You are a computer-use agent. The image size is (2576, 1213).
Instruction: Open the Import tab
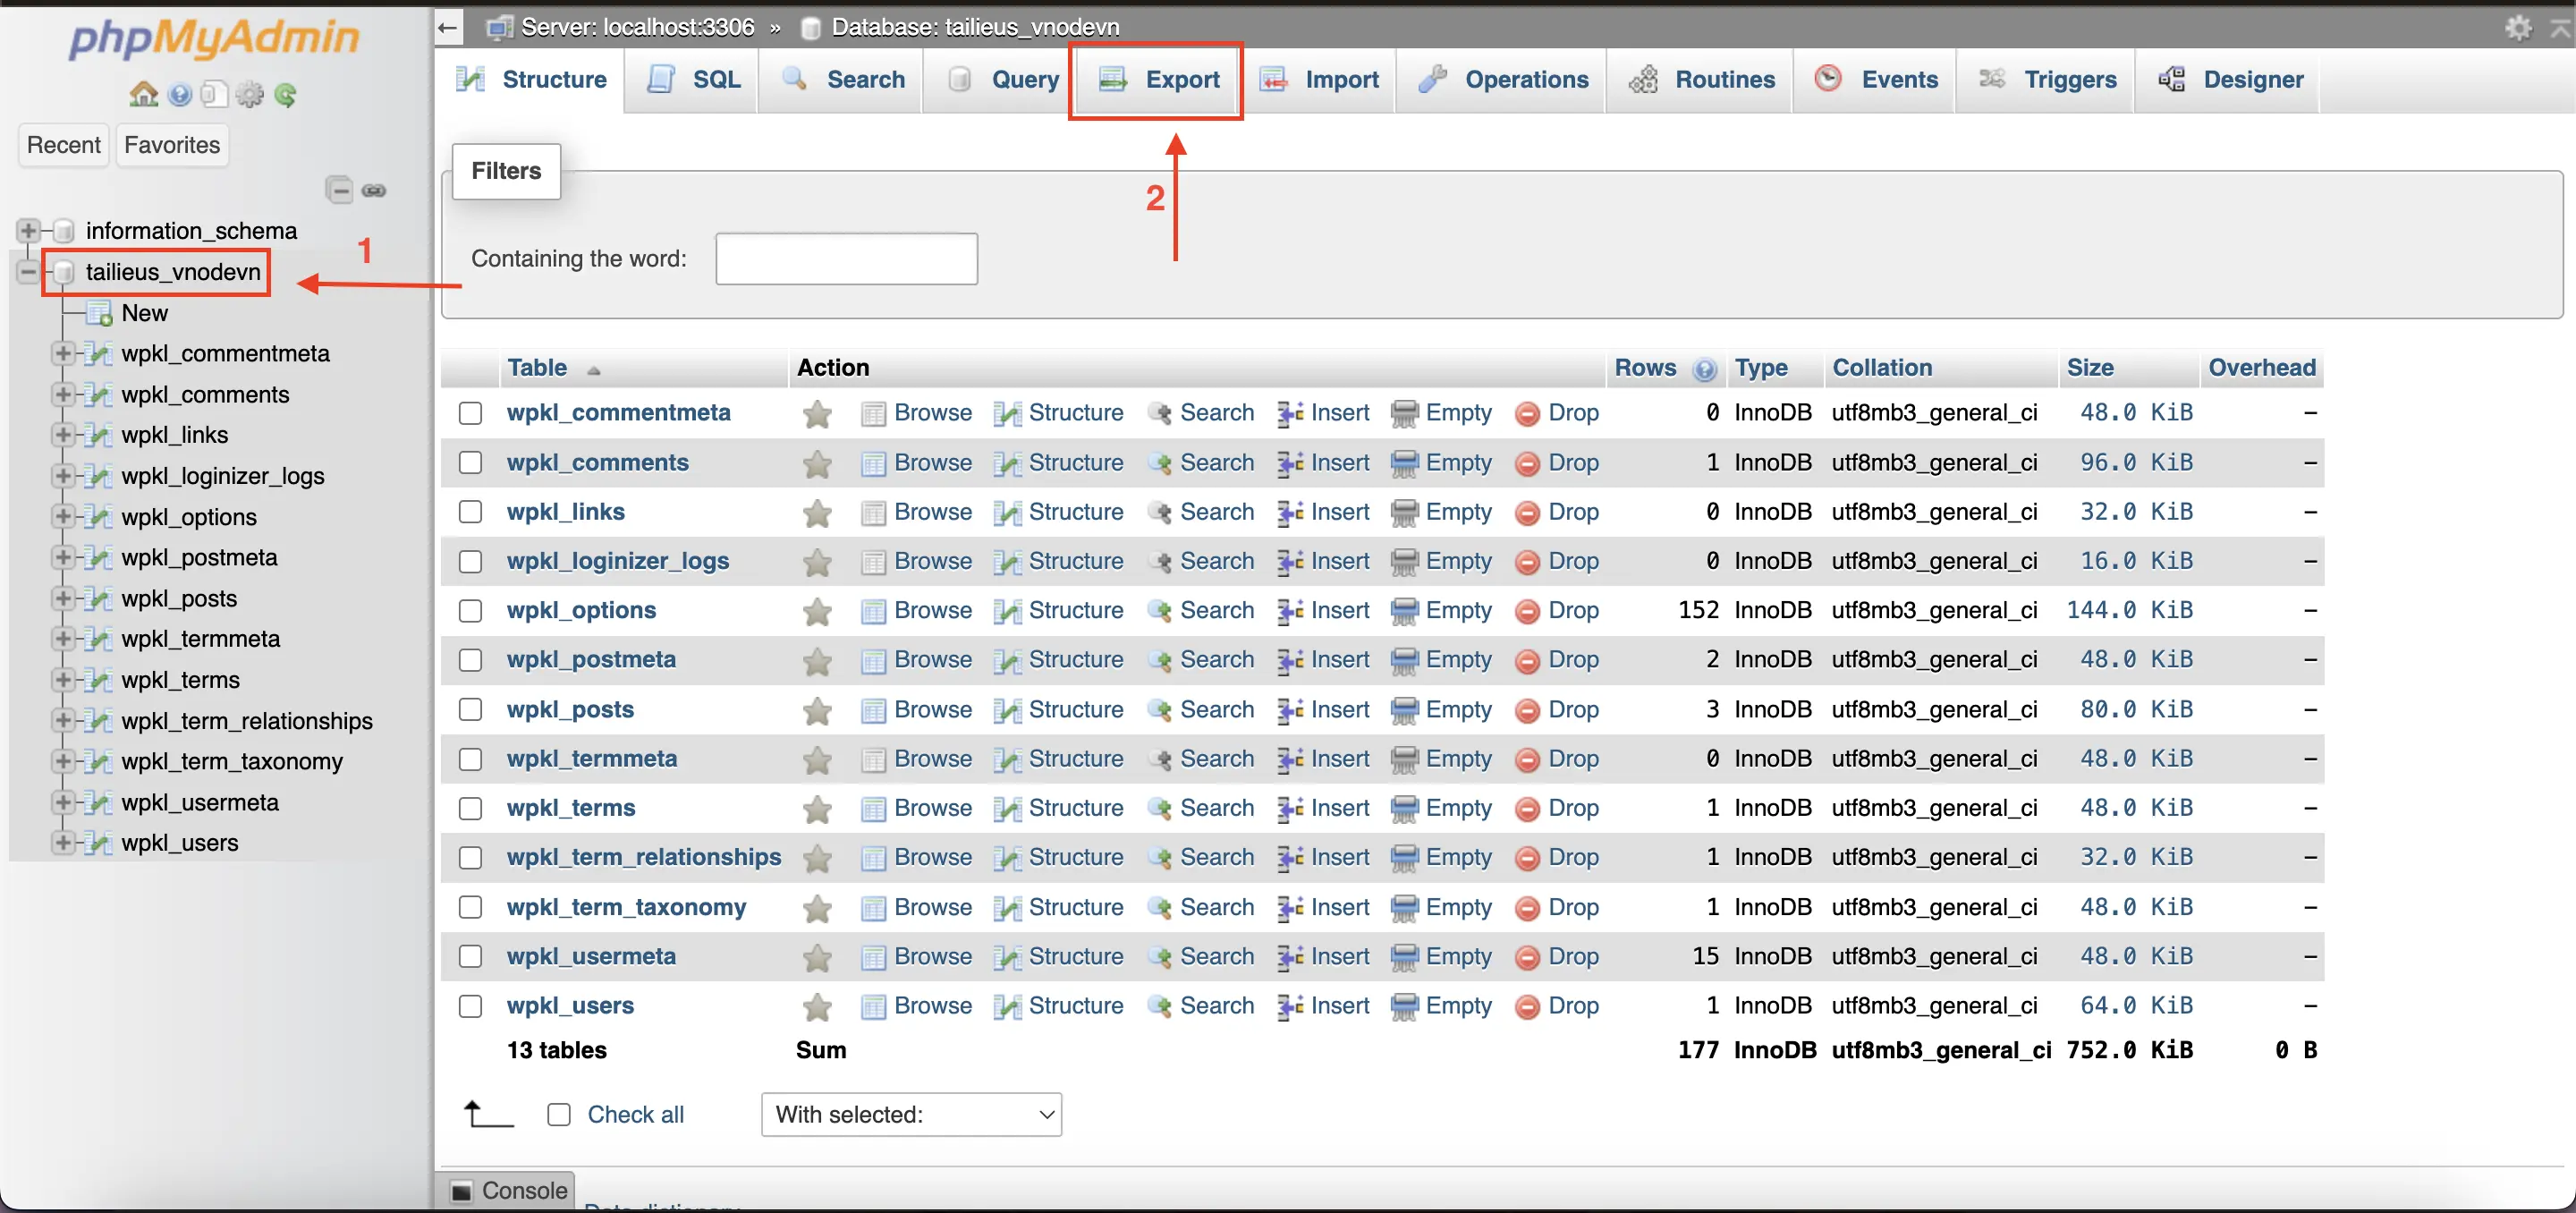(1318, 80)
